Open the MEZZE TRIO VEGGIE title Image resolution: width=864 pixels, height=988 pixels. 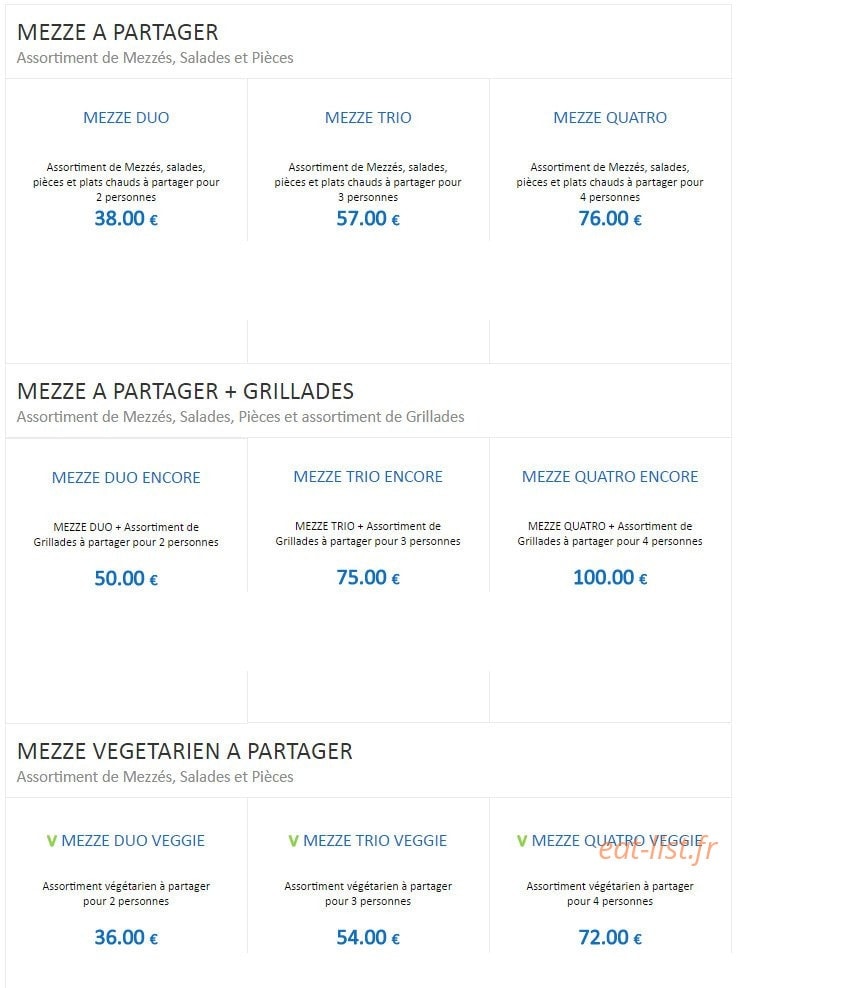click(x=375, y=841)
